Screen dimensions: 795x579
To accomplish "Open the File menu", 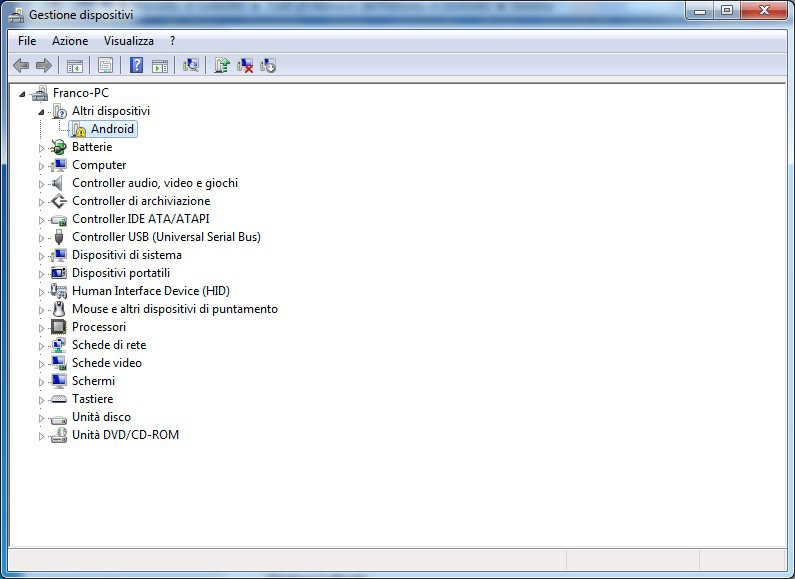I will [27, 41].
